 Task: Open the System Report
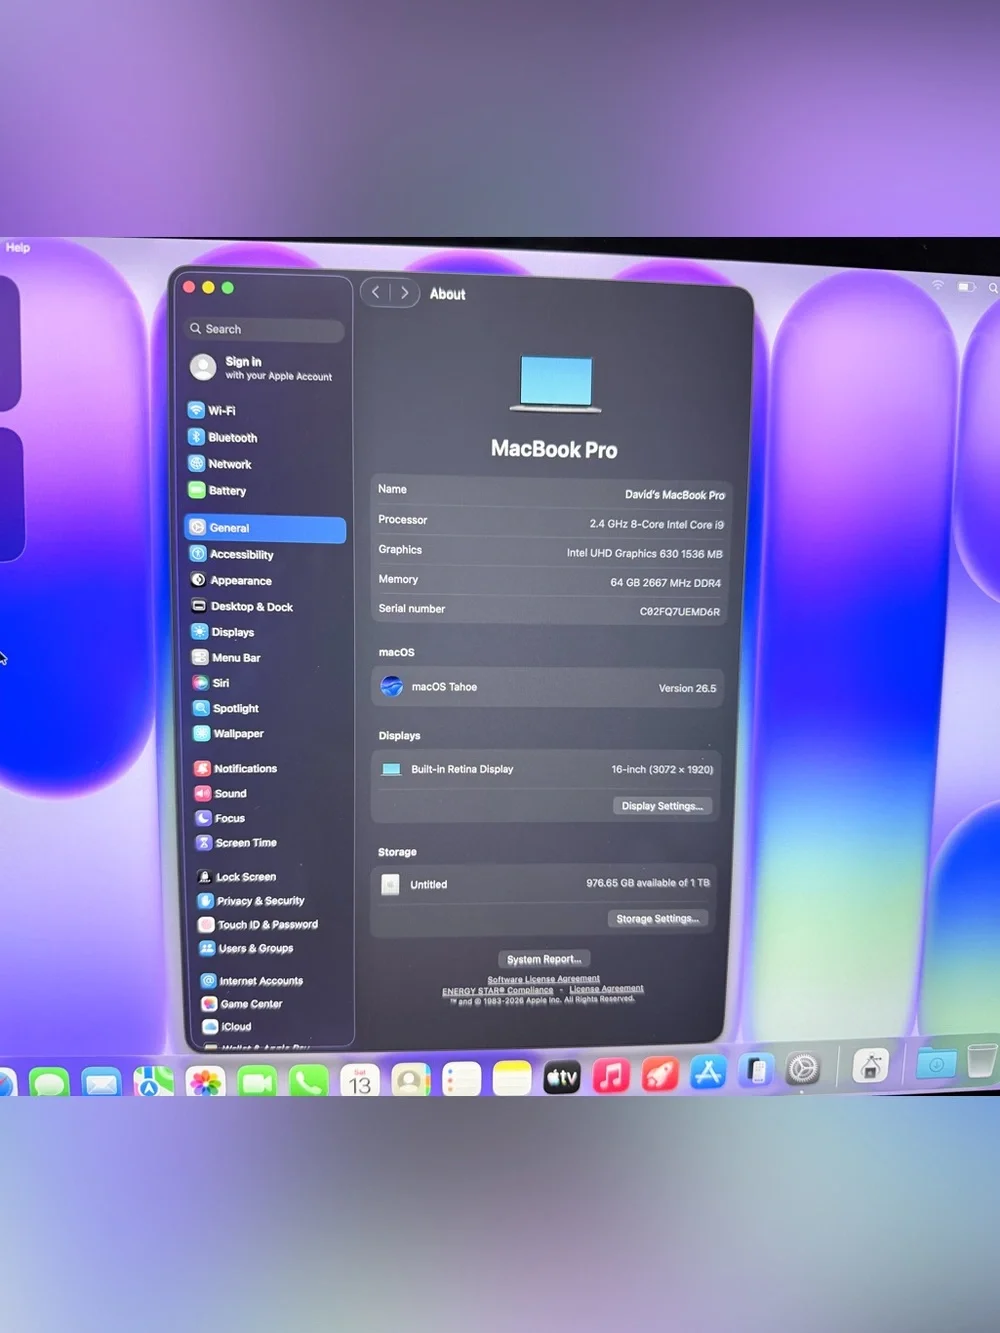[544, 959]
